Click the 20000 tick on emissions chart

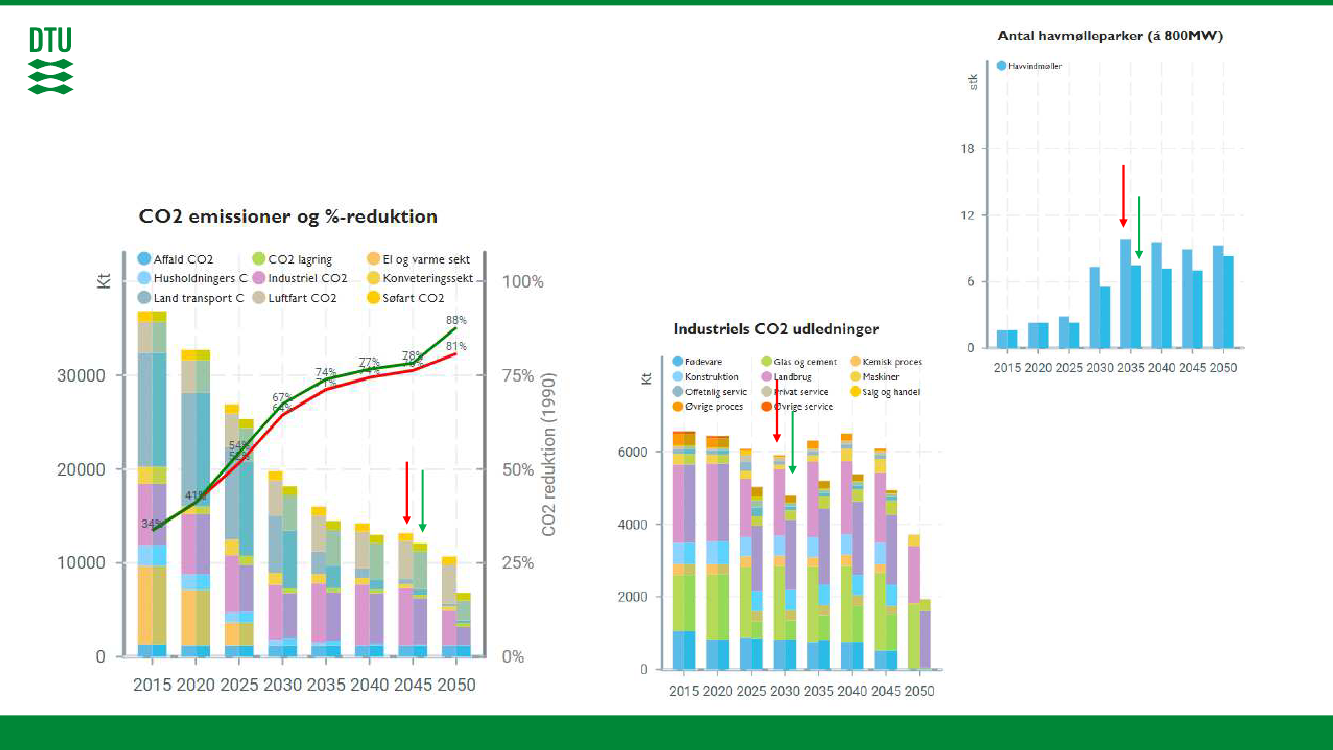(x=79, y=470)
